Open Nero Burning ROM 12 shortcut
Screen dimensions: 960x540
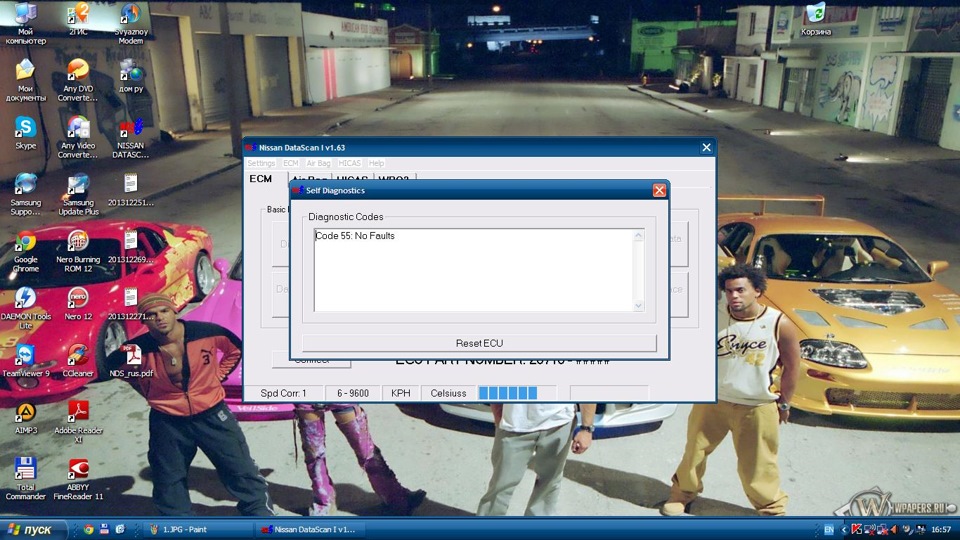(78, 251)
